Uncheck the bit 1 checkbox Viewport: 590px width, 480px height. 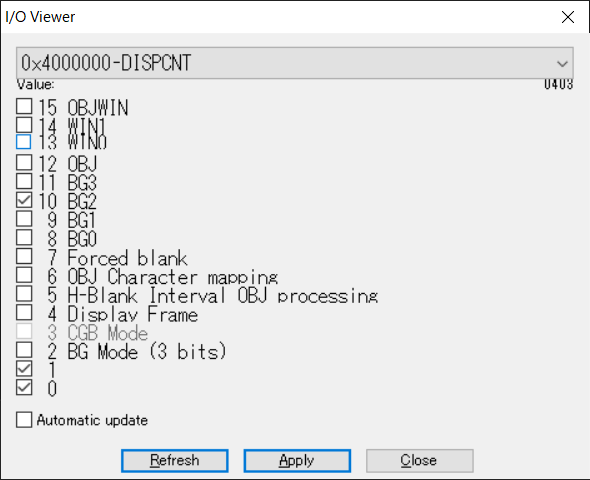pyautogui.click(x=24, y=369)
